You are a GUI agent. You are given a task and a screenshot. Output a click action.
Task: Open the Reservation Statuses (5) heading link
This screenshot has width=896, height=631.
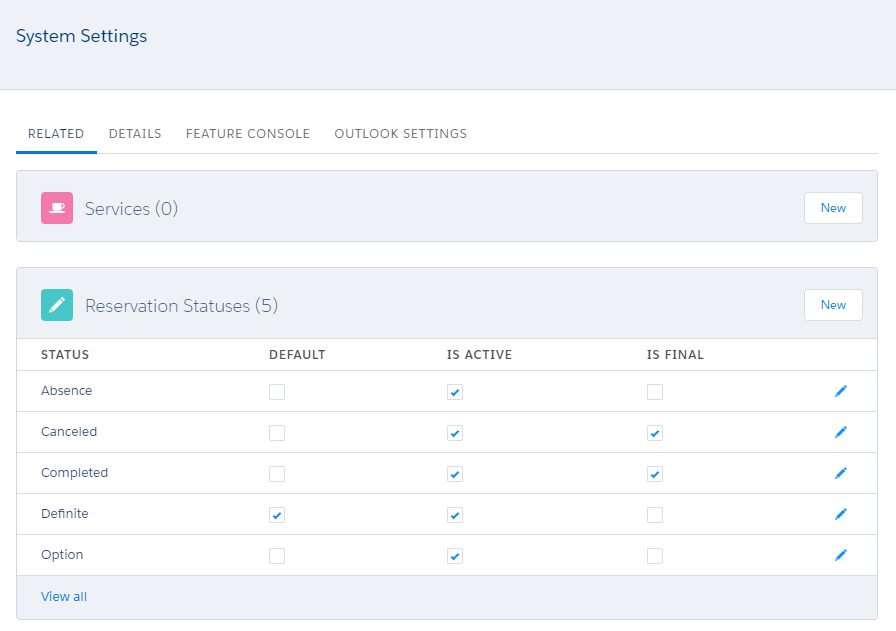click(181, 306)
